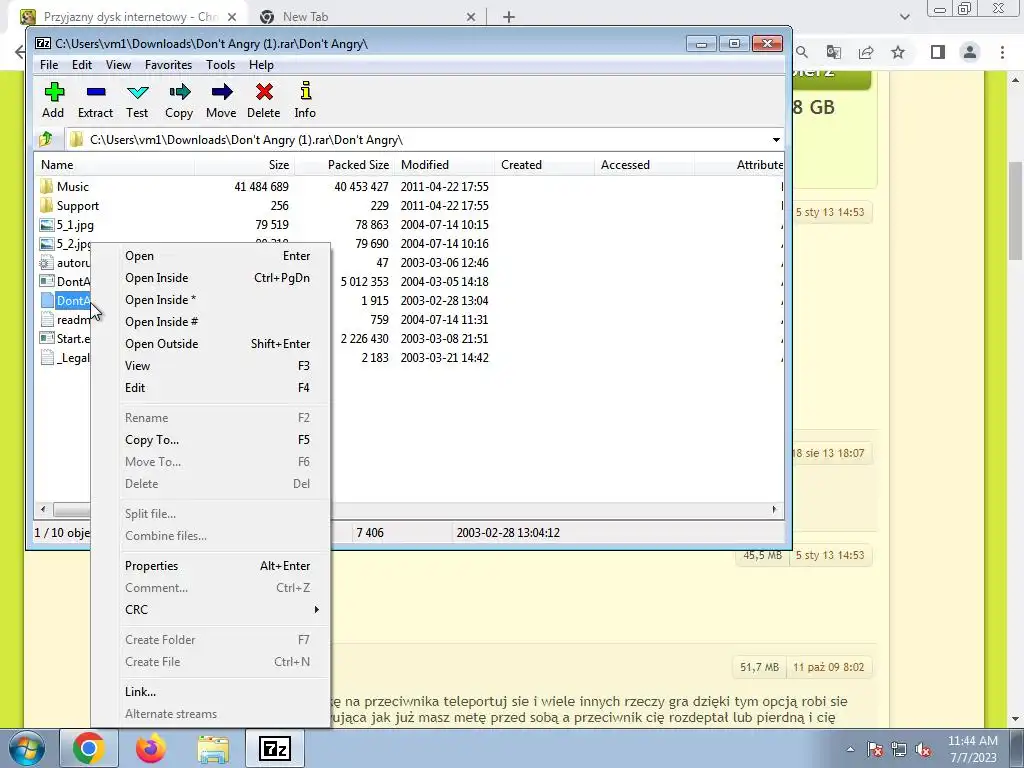Open the File menu

[49, 65]
